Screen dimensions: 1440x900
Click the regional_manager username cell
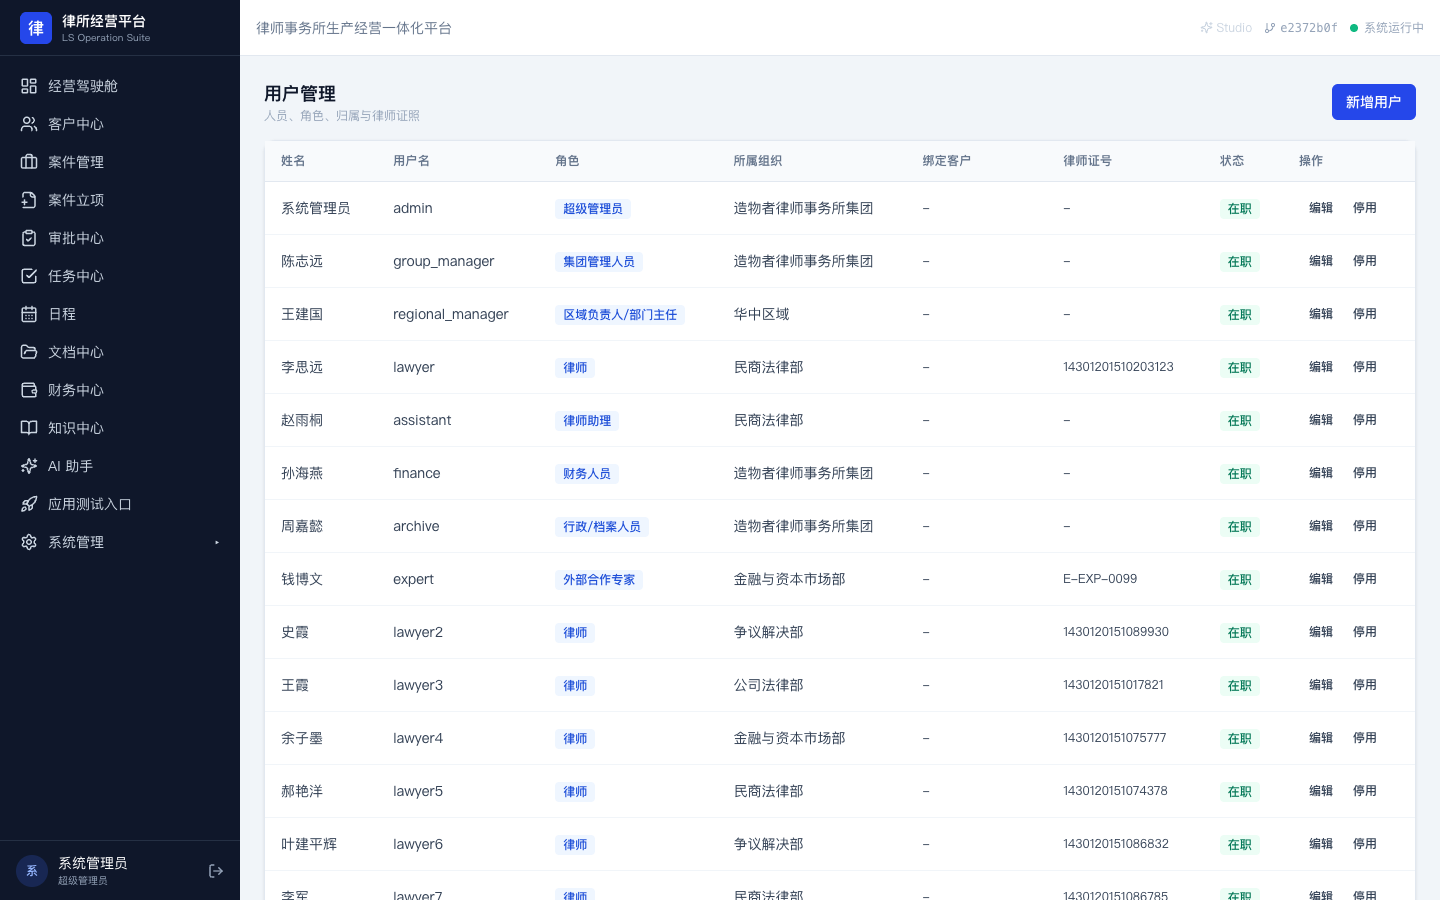pos(451,314)
